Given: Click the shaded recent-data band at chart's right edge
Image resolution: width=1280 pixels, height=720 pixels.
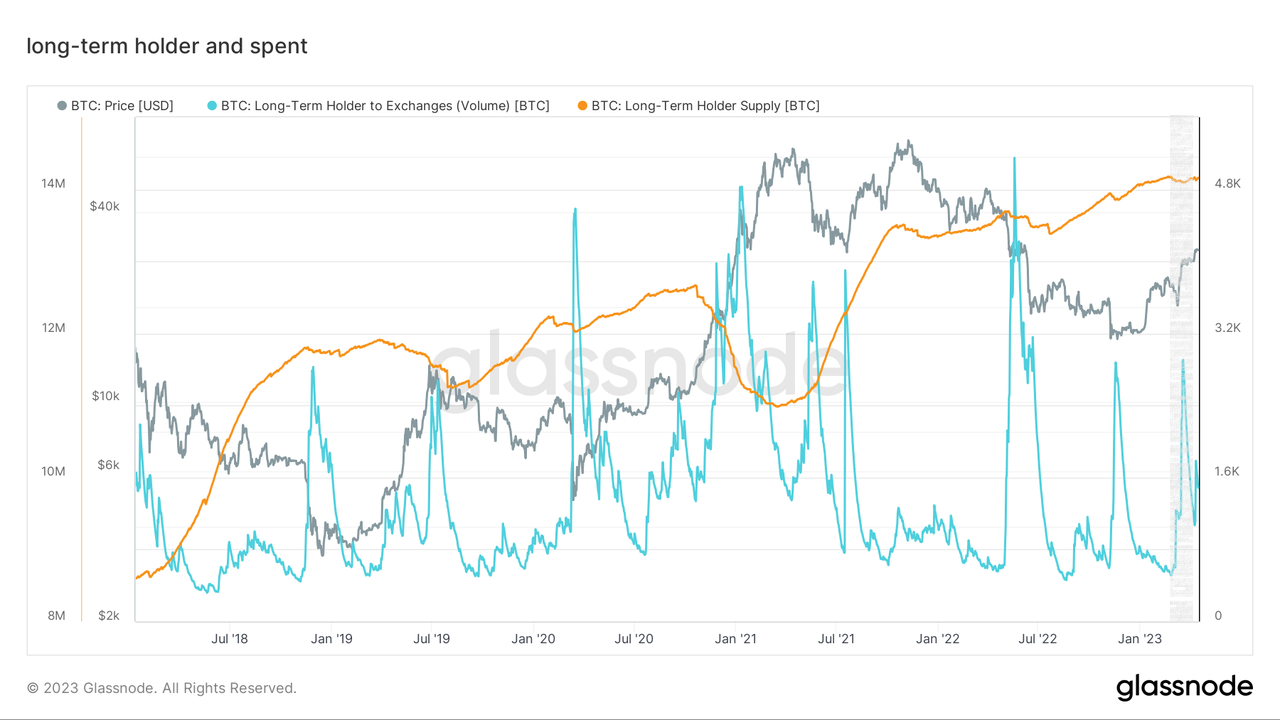Looking at the screenshot, I should click(x=1184, y=370).
